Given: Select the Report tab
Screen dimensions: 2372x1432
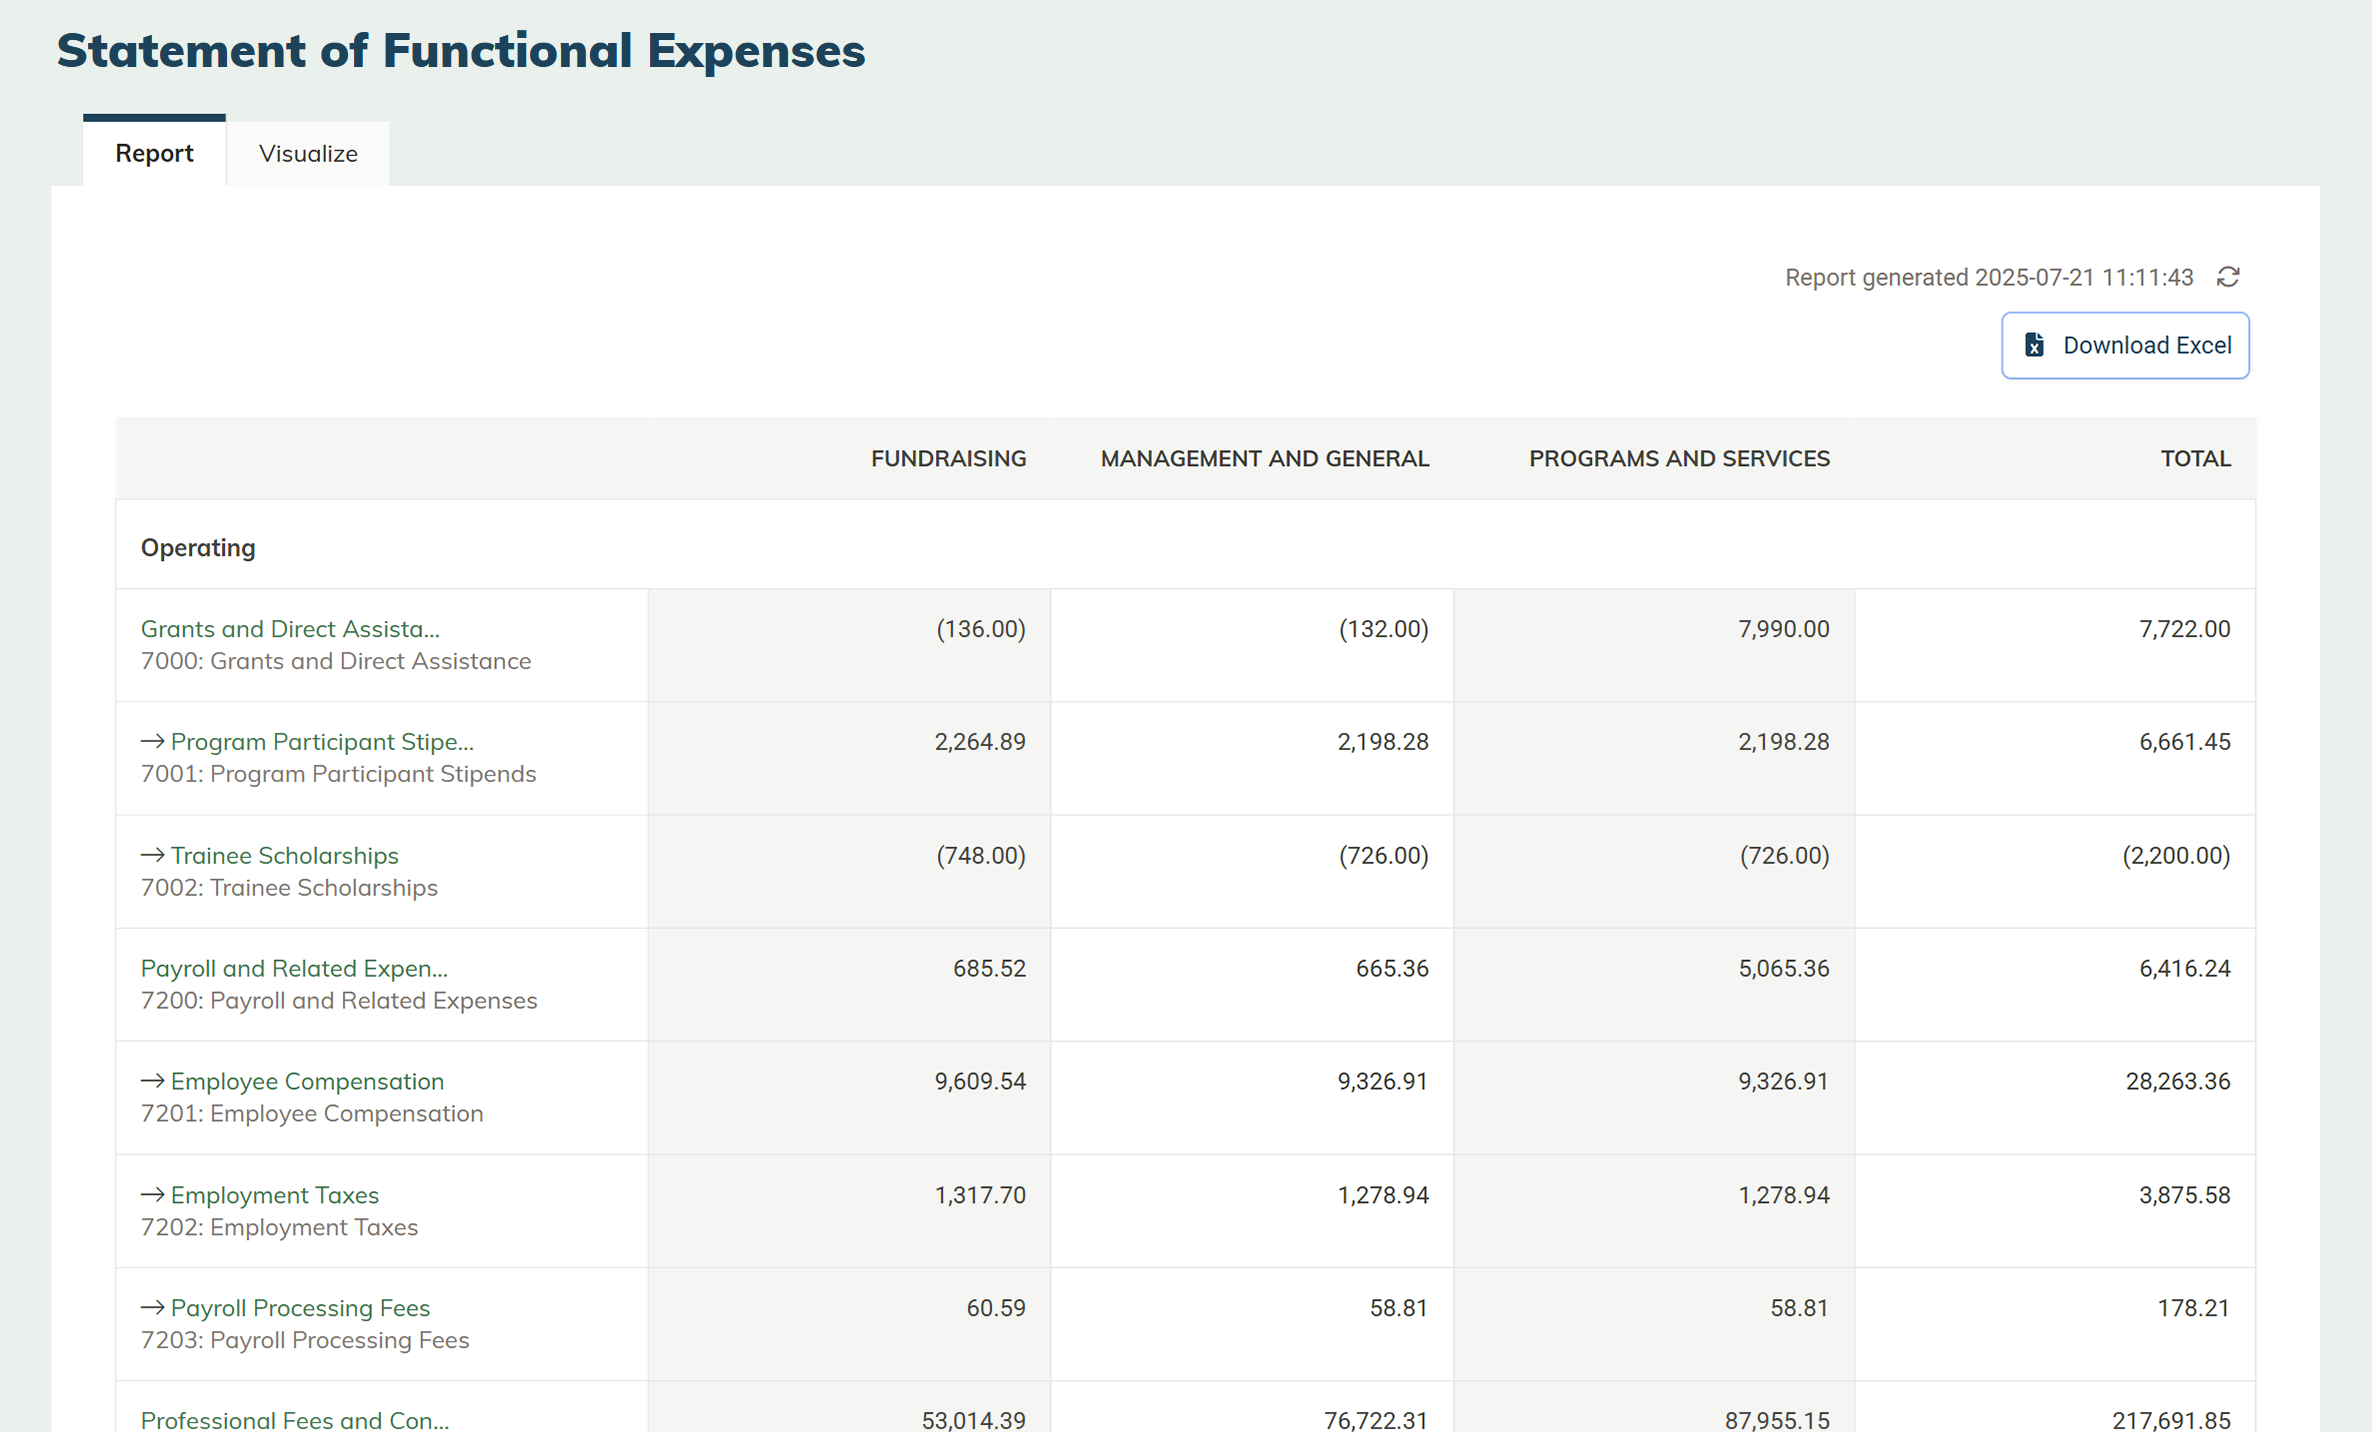Looking at the screenshot, I should pos(154,153).
